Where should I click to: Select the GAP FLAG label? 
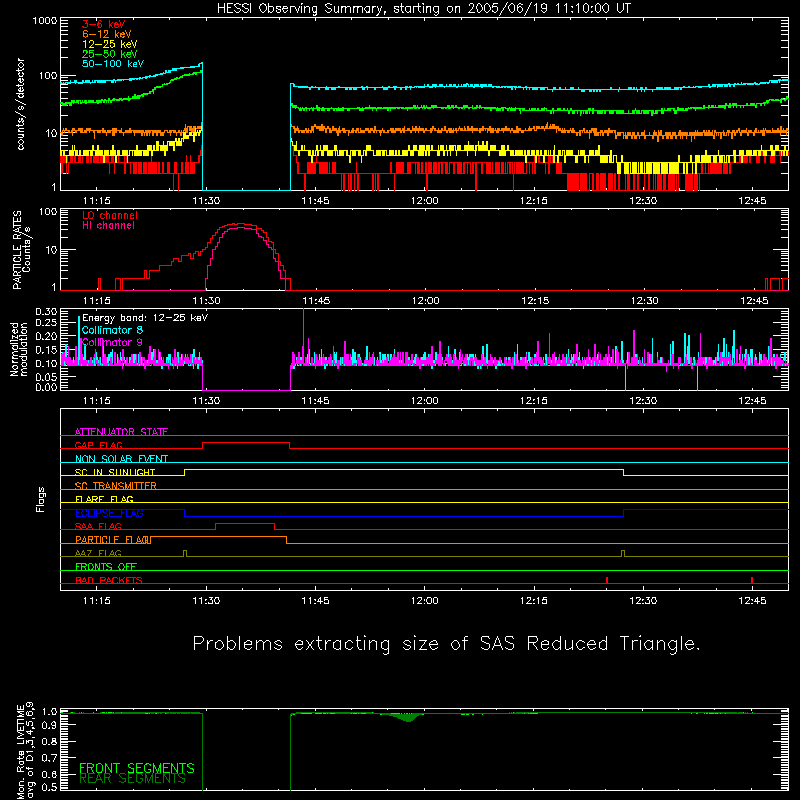pyautogui.click(x=98, y=445)
